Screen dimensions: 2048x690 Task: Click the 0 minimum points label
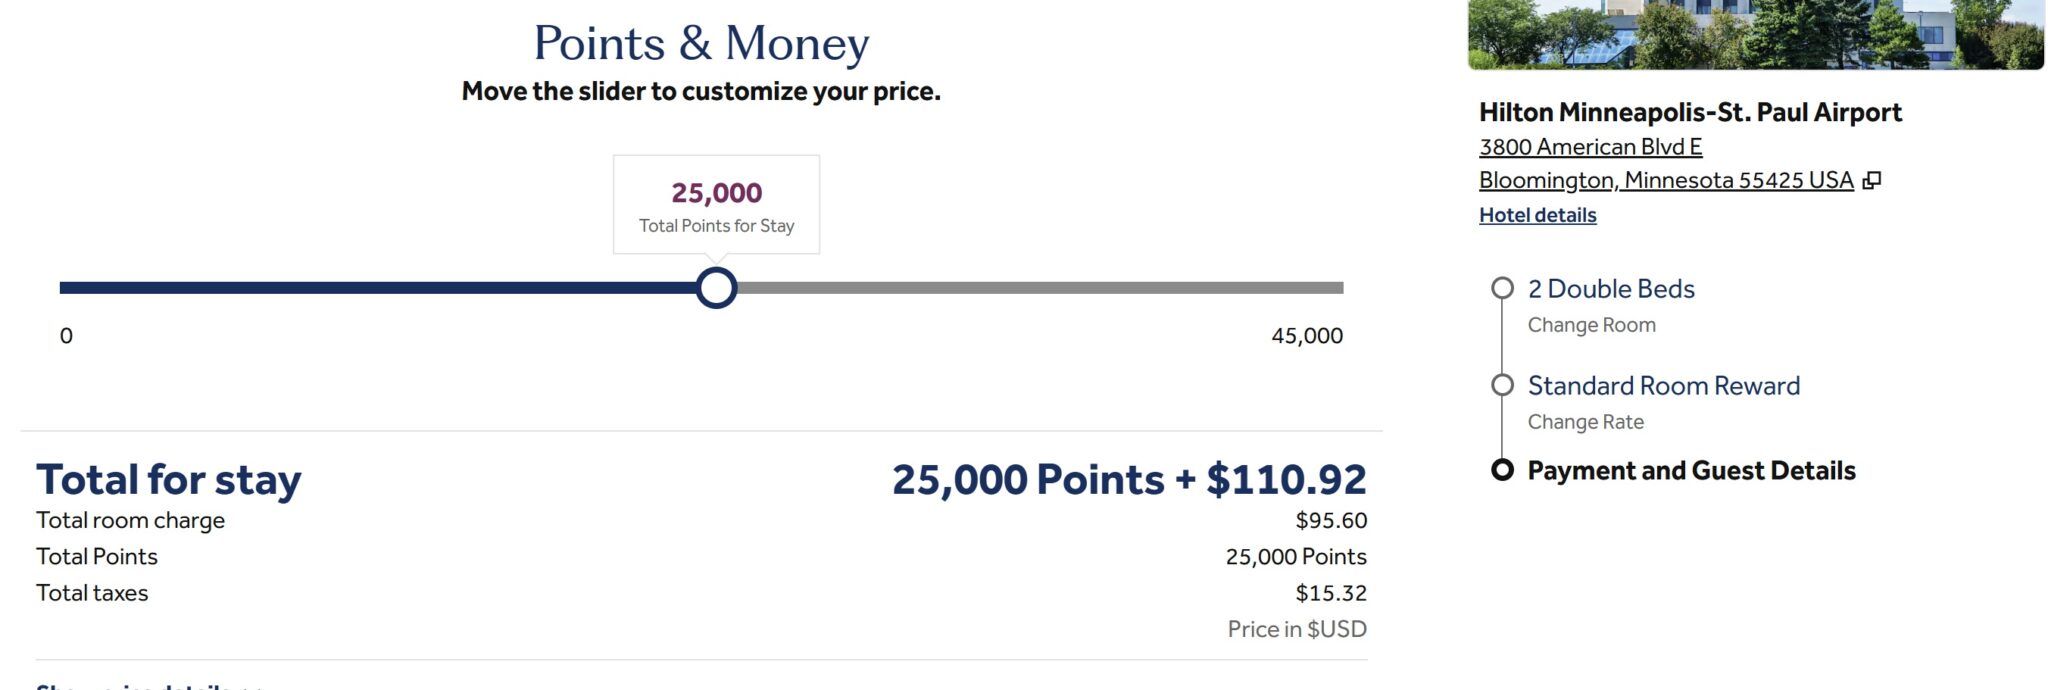tap(66, 336)
